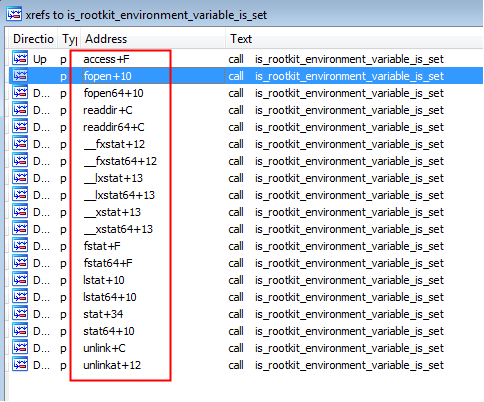Click the xref icon in the __fxstat64+12 row

tap(20, 160)
